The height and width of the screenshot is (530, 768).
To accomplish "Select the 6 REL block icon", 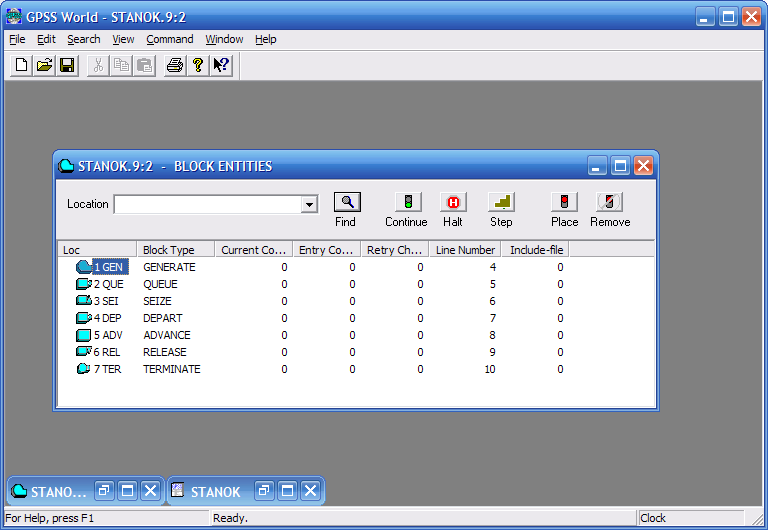I will [x=84, y=352].
